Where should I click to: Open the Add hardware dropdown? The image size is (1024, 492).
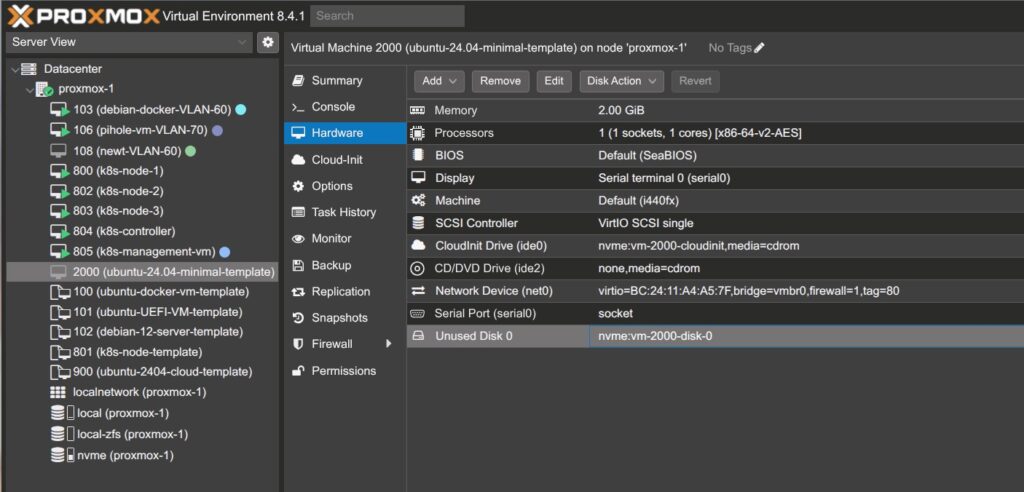point(440,81)
